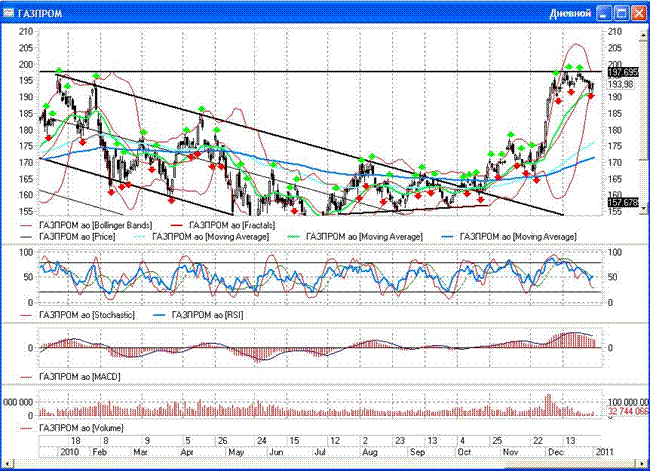Click the ГАЗПРОМ window title text

pyautogui.click(x=40, y=14)
